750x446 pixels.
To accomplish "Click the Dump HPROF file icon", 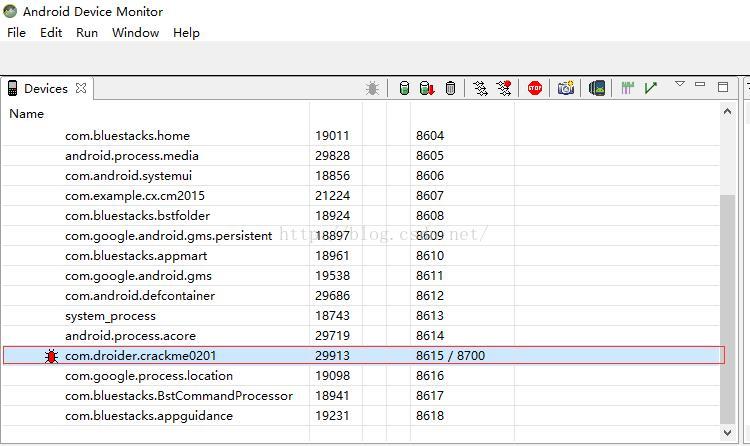I will [427, 89].
